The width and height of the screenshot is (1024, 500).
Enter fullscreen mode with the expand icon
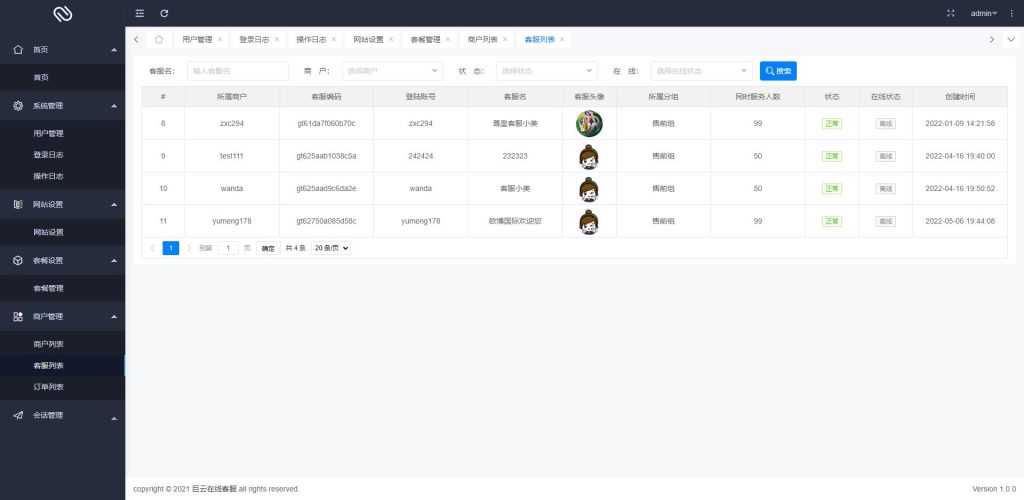(950, 13)
